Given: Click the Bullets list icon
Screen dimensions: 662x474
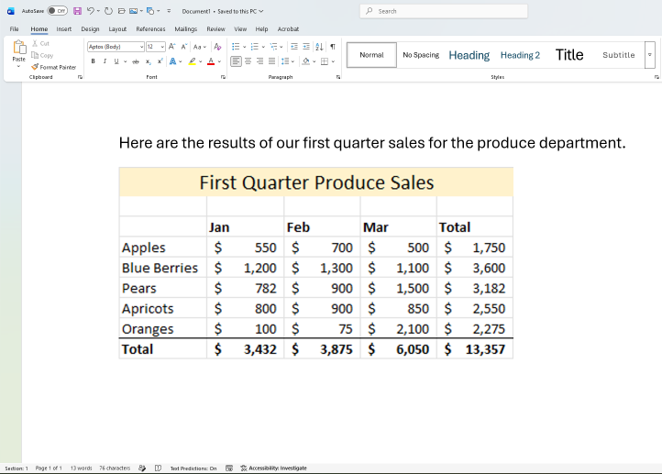Looking at the screenshot, I should (236, 46).
